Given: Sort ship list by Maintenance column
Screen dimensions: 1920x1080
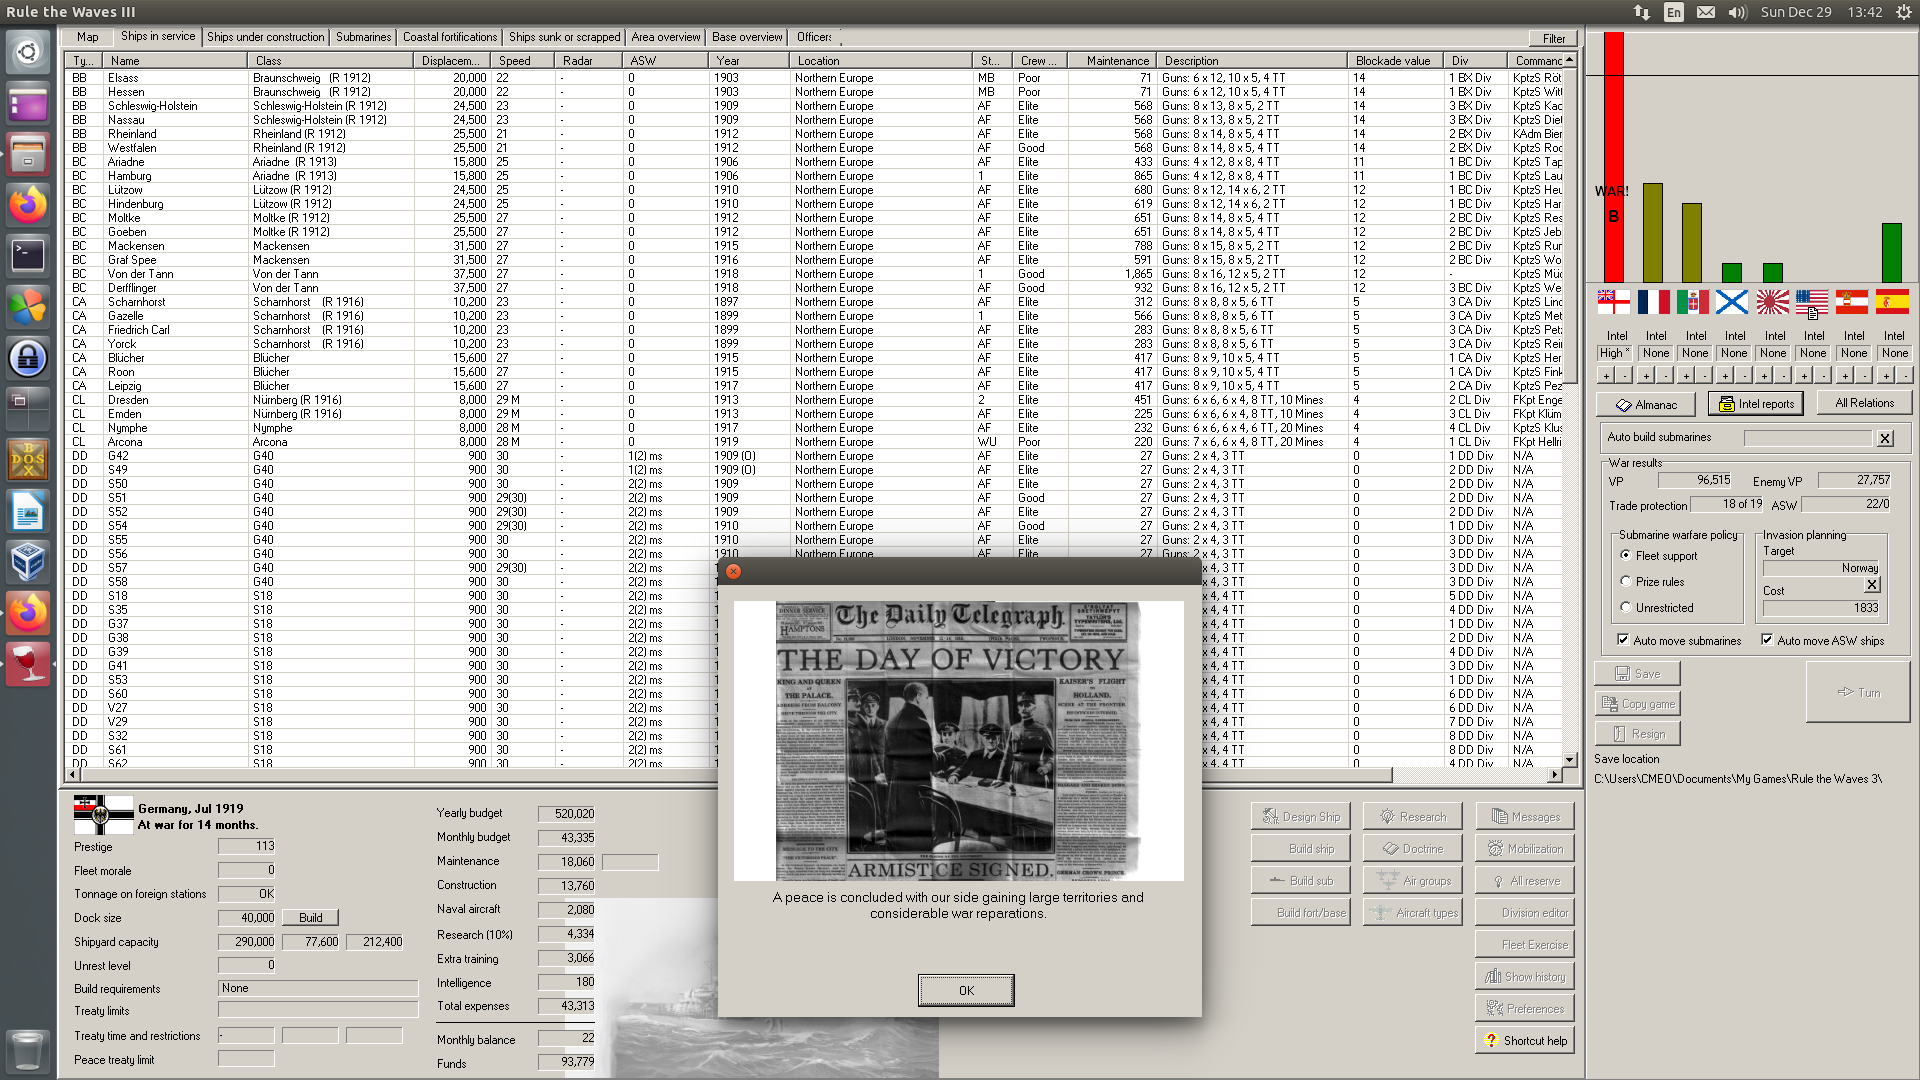Looking at the screenshot, I should (x=1110, y=60).
